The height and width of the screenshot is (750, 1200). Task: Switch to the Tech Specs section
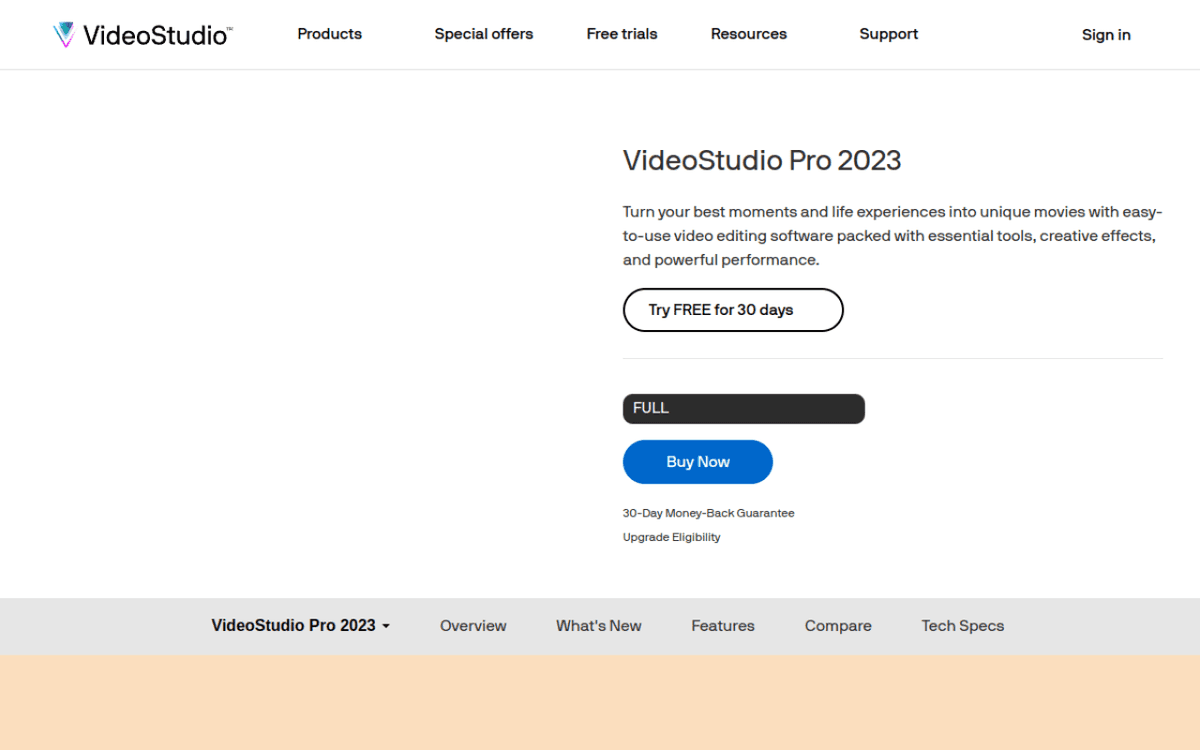click(962, 626)
